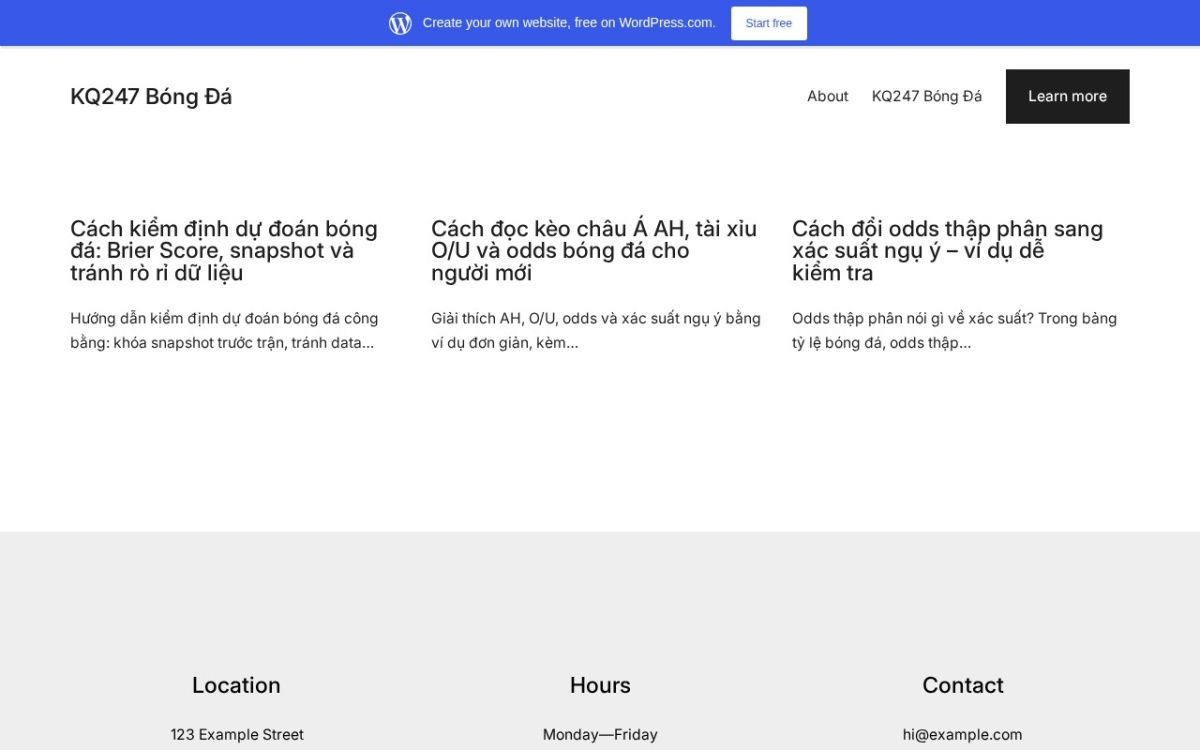The height and width of the screenshot is (750, 1200).
Task: Click 'Create your own website' banner text
Action: (x=569, y=23)
